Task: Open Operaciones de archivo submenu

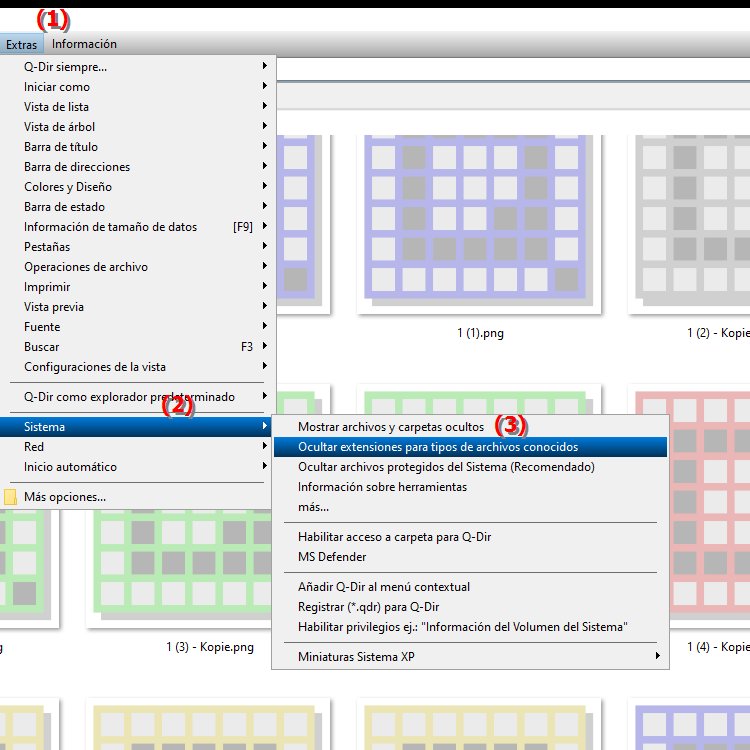Action: click(138, 267)
